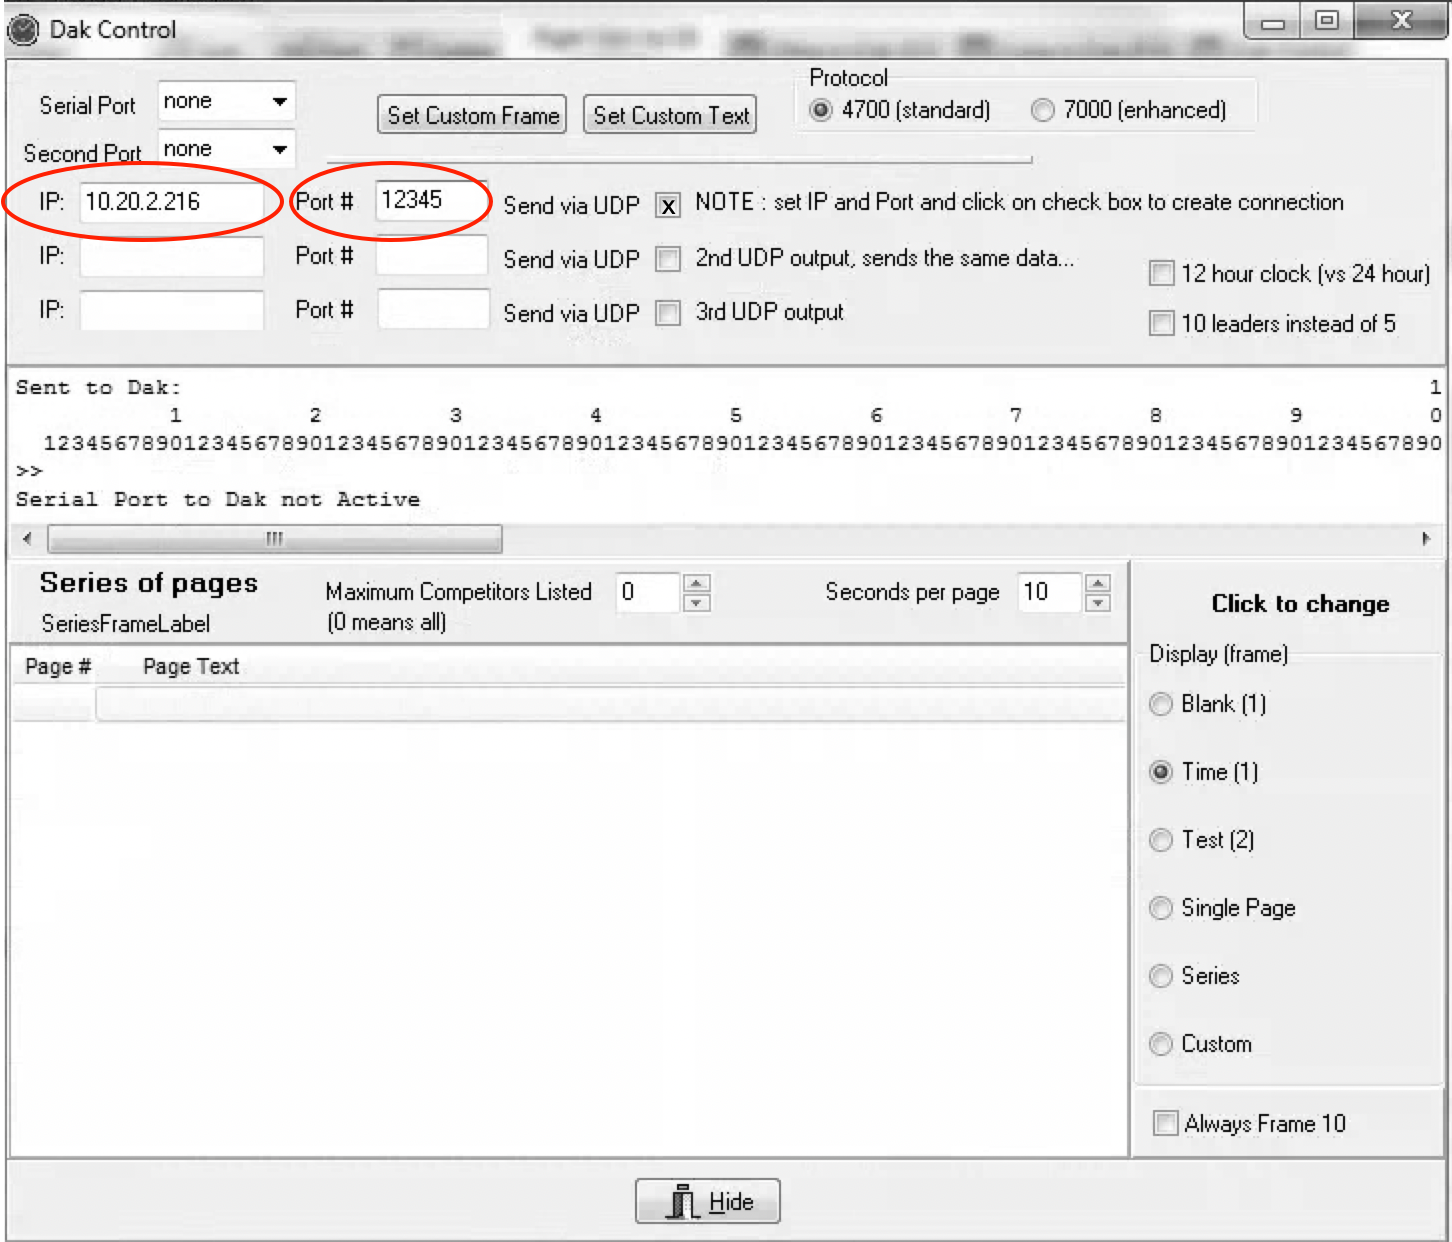Screen dimensions: 1452x1242
Task: Select the Test (2) display frame
Action: click(1161, 841)
